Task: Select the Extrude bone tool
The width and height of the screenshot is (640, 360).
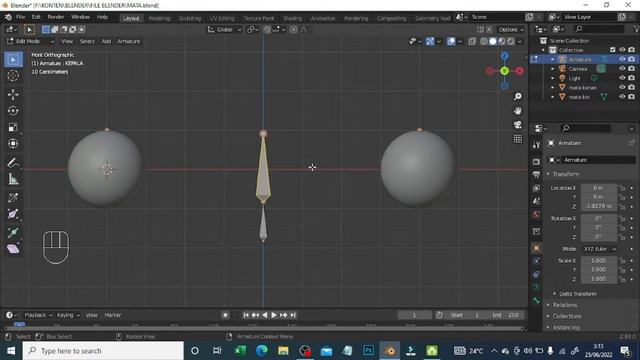Action: pos(13,233)
